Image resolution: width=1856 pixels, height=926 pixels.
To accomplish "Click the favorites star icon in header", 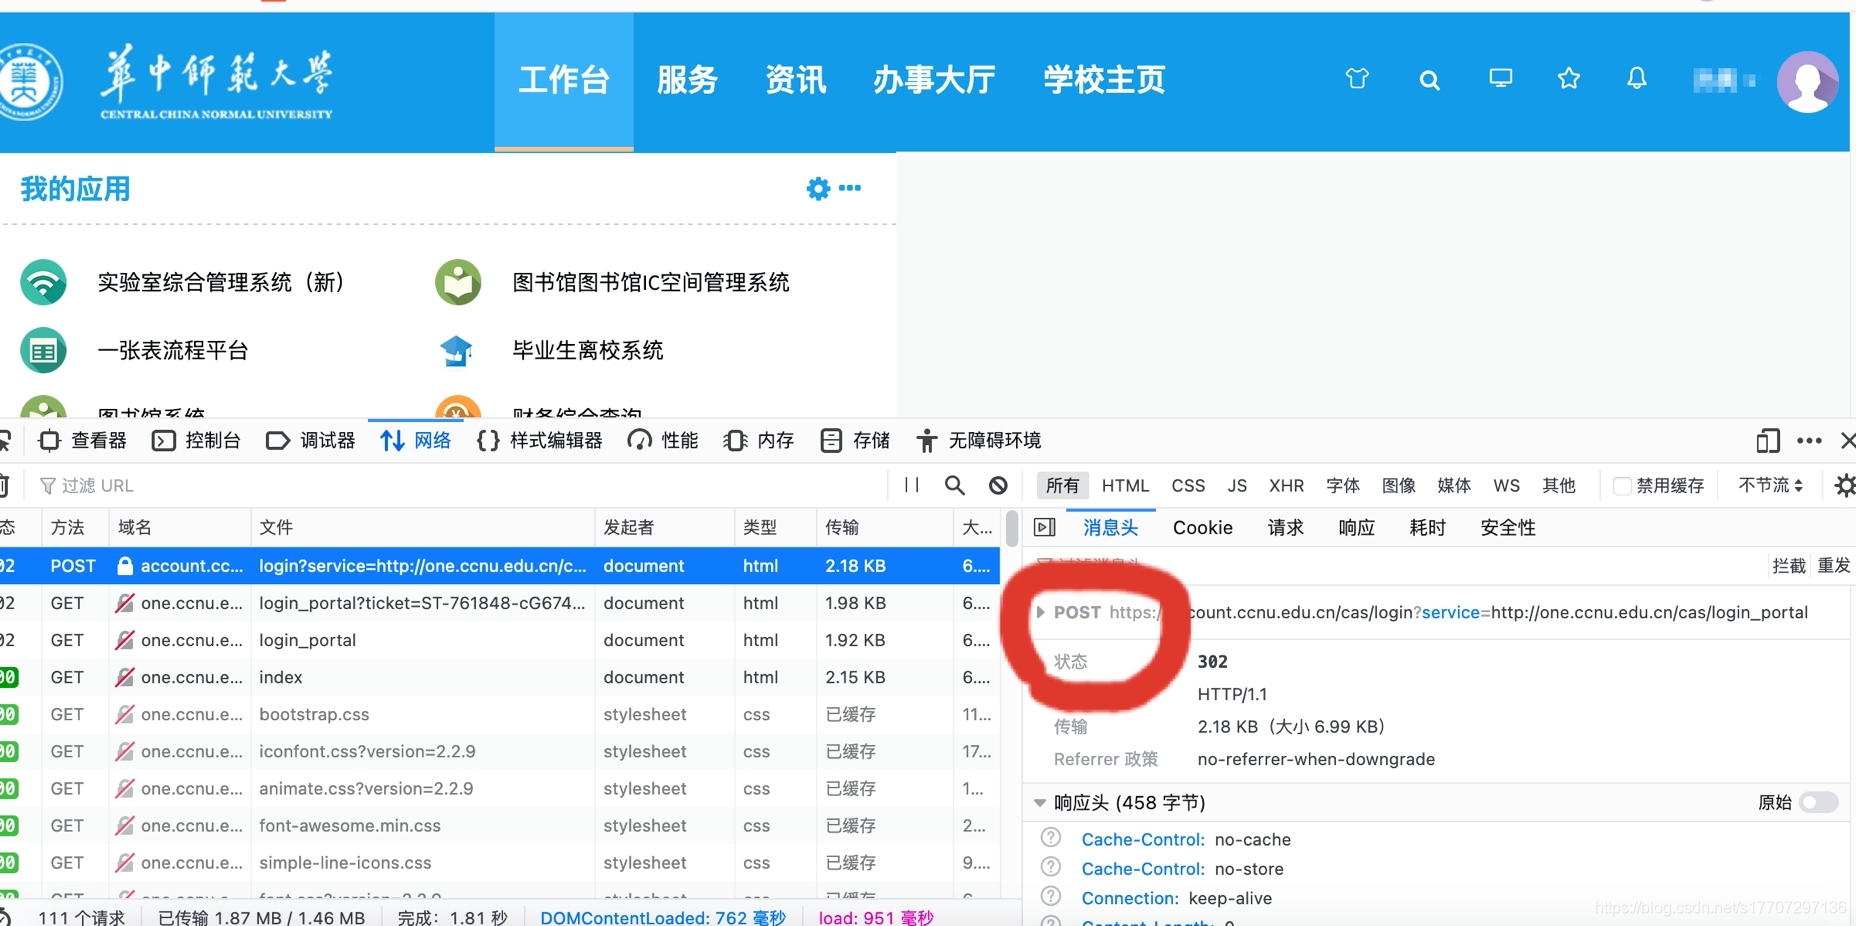I will tap(1569, 78).
